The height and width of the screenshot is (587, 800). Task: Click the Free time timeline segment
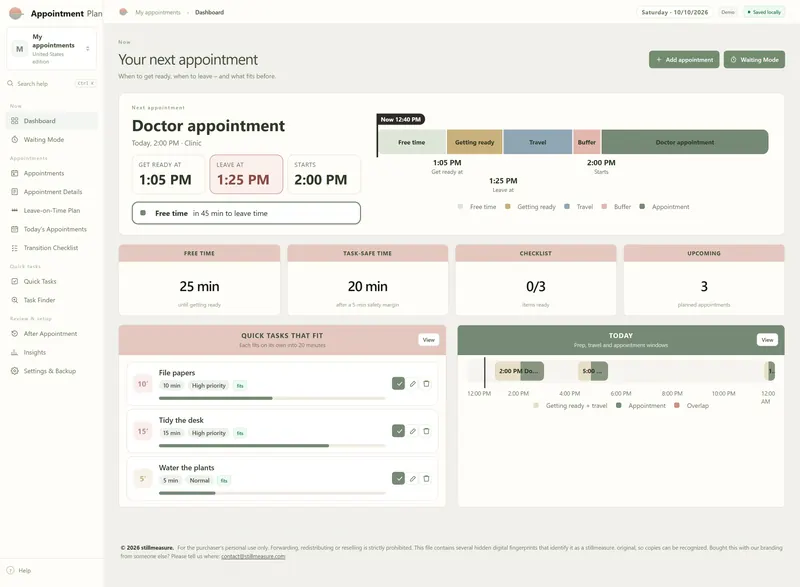tap(412, 142)
